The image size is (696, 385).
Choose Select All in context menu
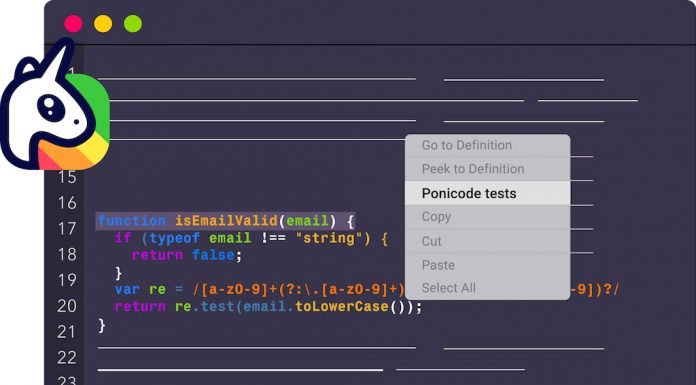[x=487, y=288]
